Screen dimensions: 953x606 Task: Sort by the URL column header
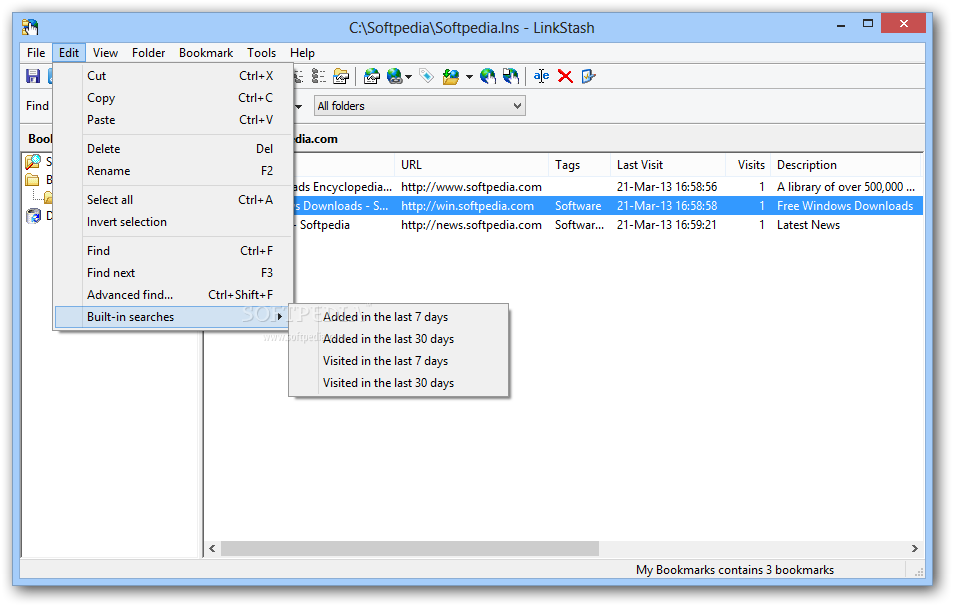pyautogui.click(x=472, y=165)
